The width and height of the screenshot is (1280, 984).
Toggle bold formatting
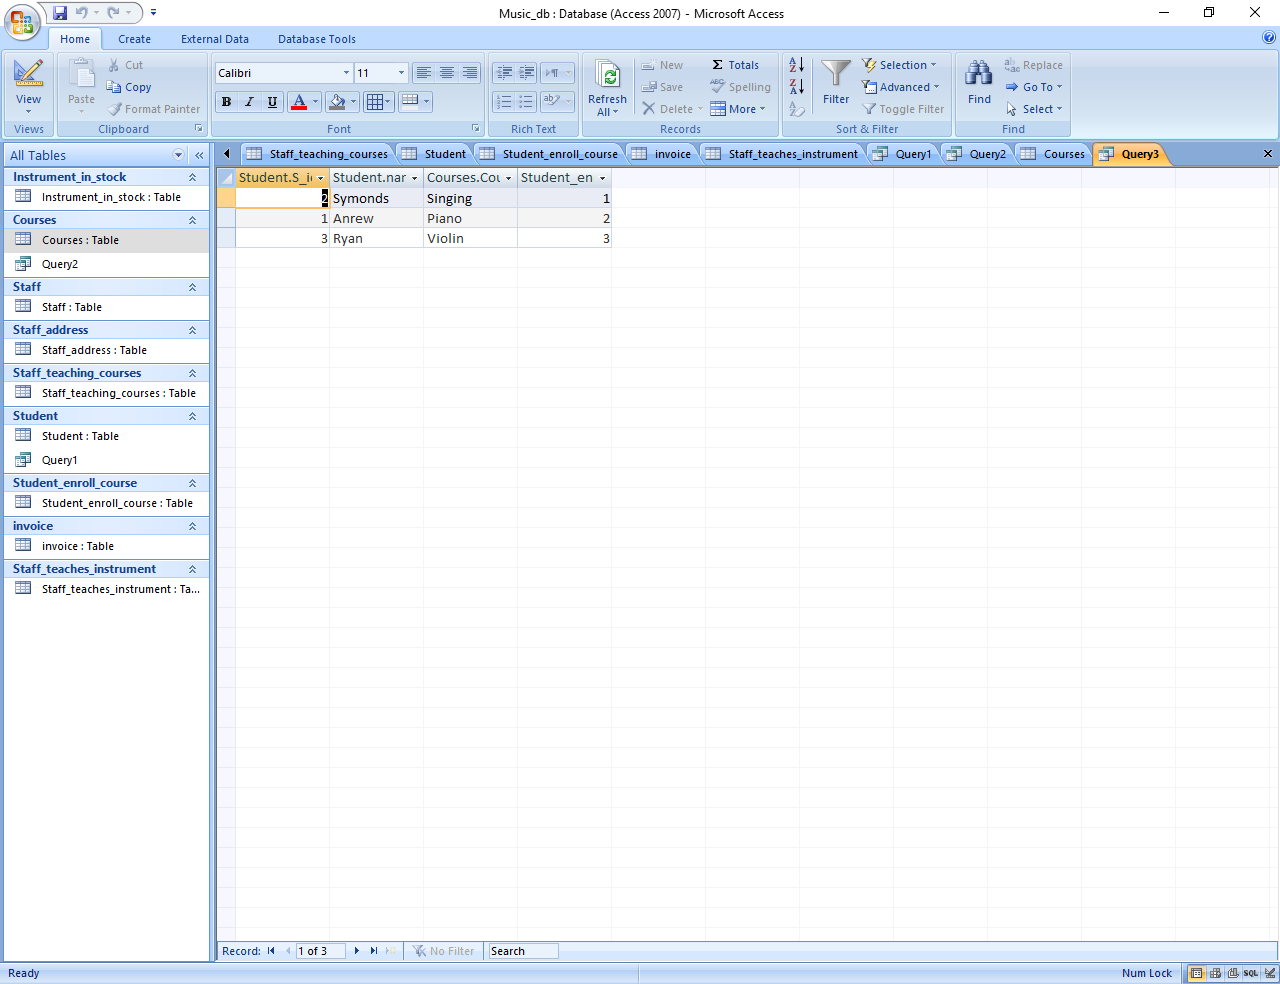tap(227, 102)
